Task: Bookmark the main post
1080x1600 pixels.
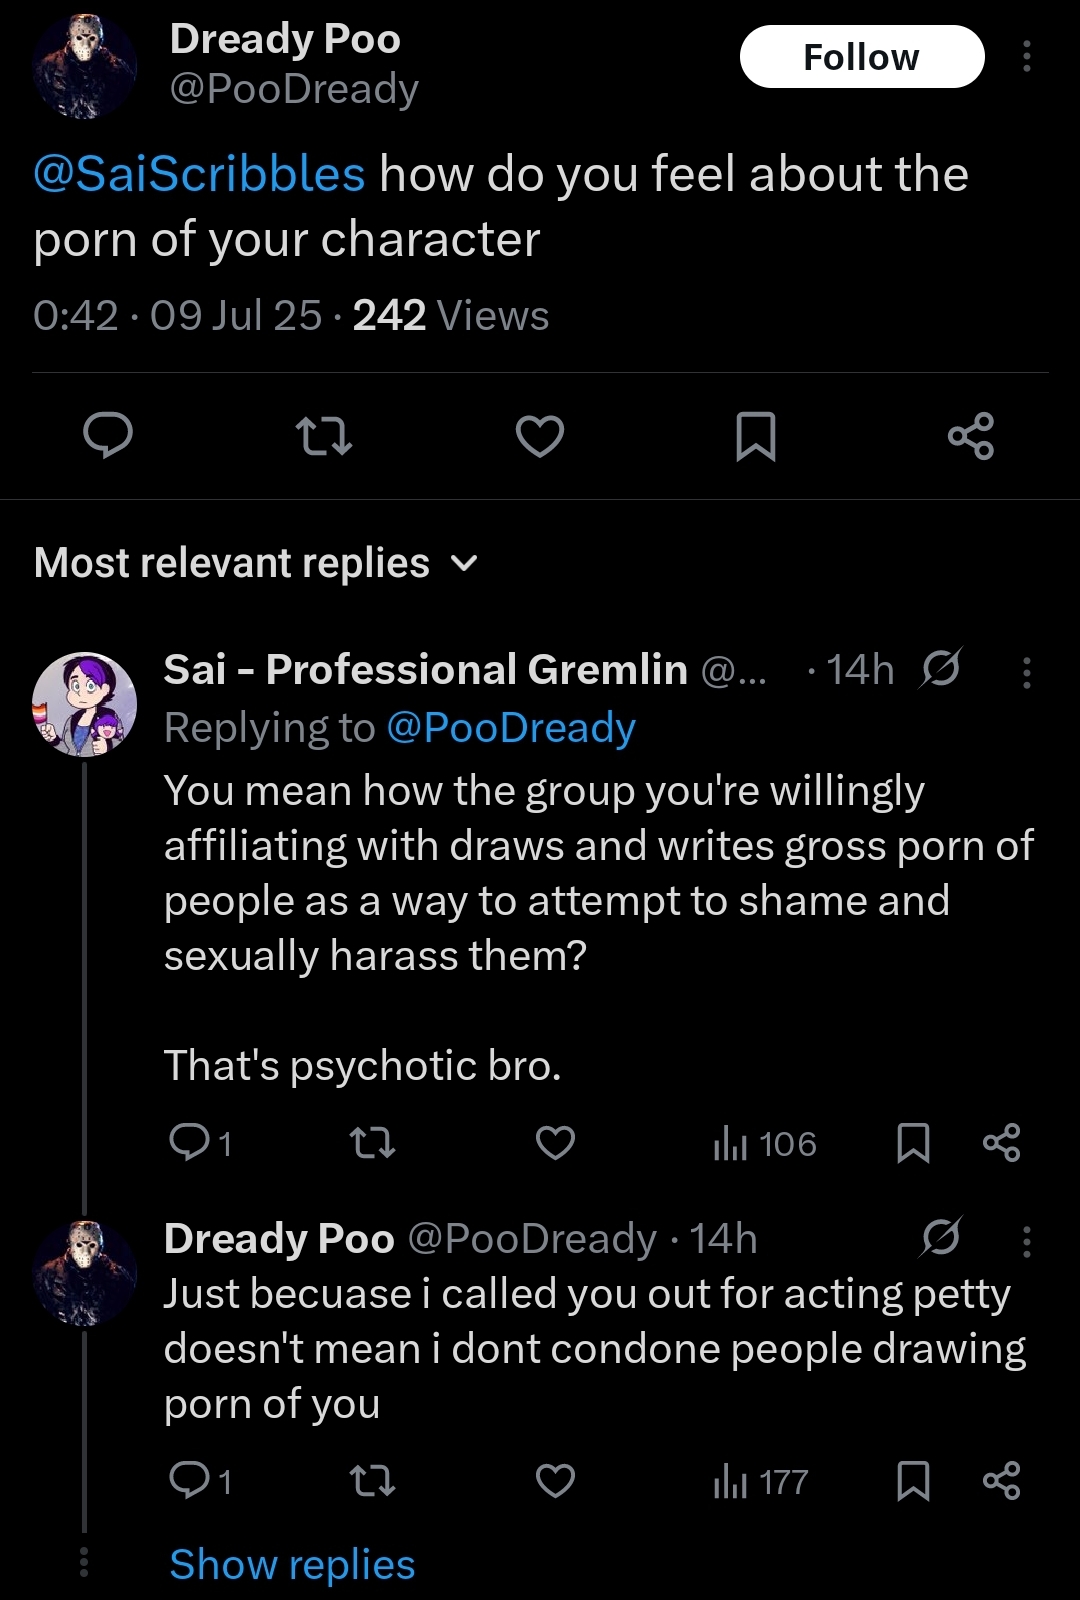Action: [756, 437]
